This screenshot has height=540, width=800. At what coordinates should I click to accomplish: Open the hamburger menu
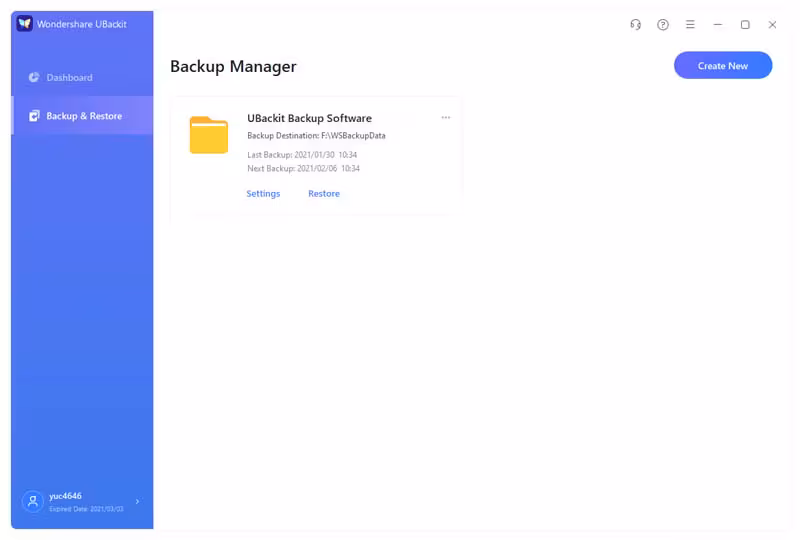tap(690, 24)
